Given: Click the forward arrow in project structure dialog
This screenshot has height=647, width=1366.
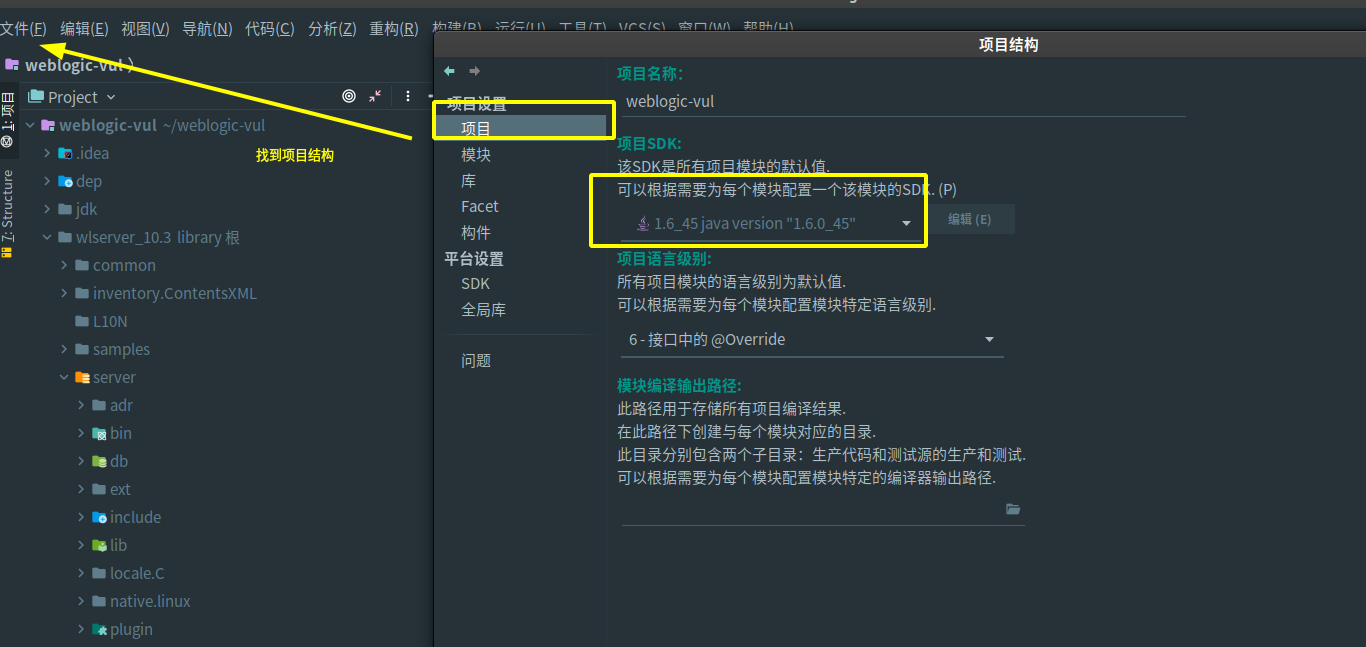Looking at the screenshot, I should [x=474, y=71].
